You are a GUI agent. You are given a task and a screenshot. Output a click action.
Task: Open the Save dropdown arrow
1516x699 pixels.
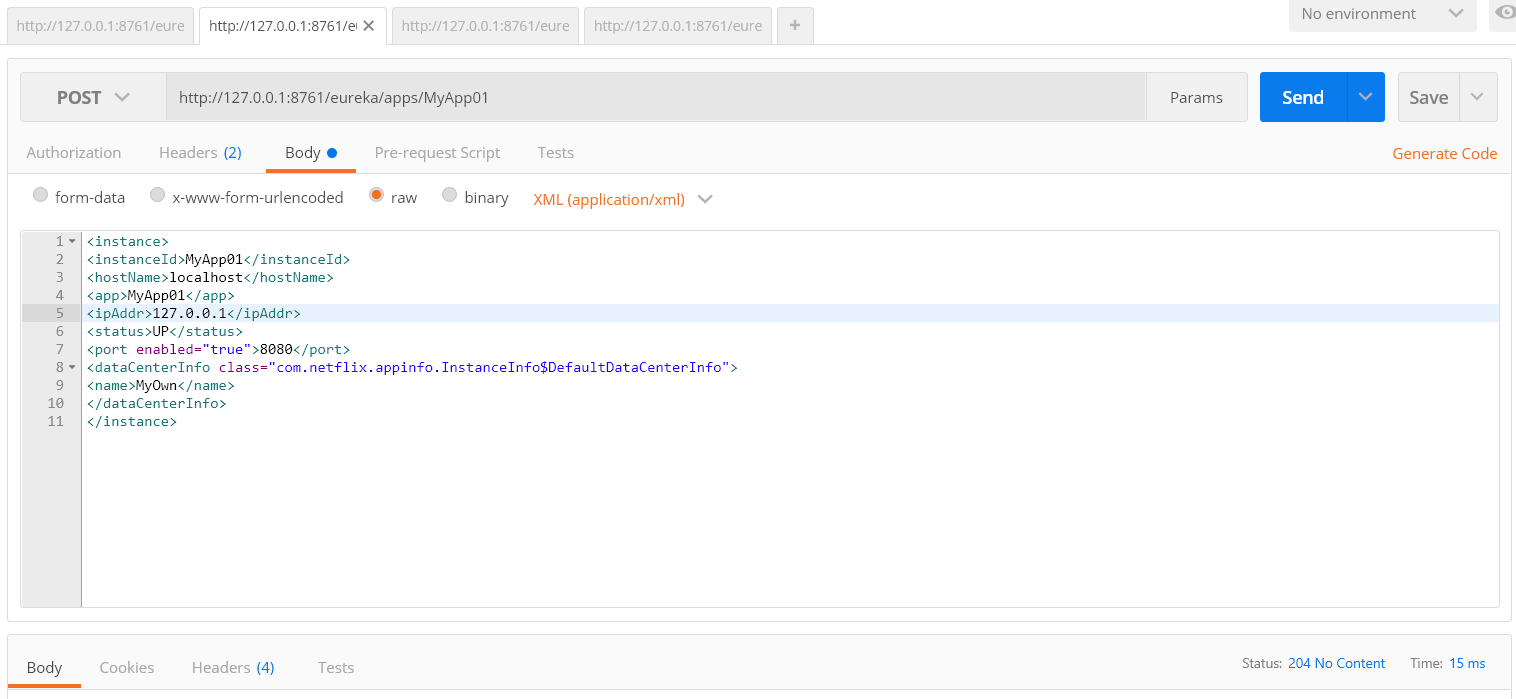[x=1478, y=97]
